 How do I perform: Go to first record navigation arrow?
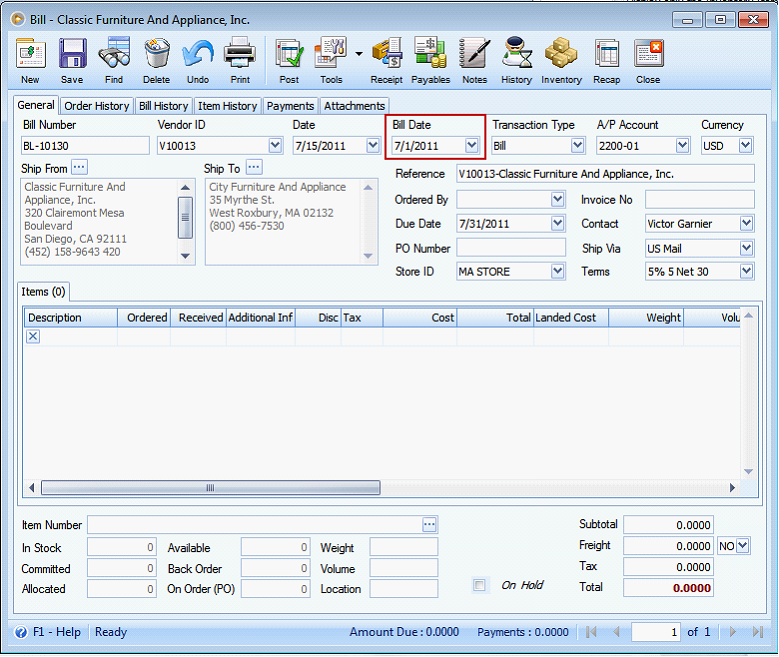click(x=591, y=632)
